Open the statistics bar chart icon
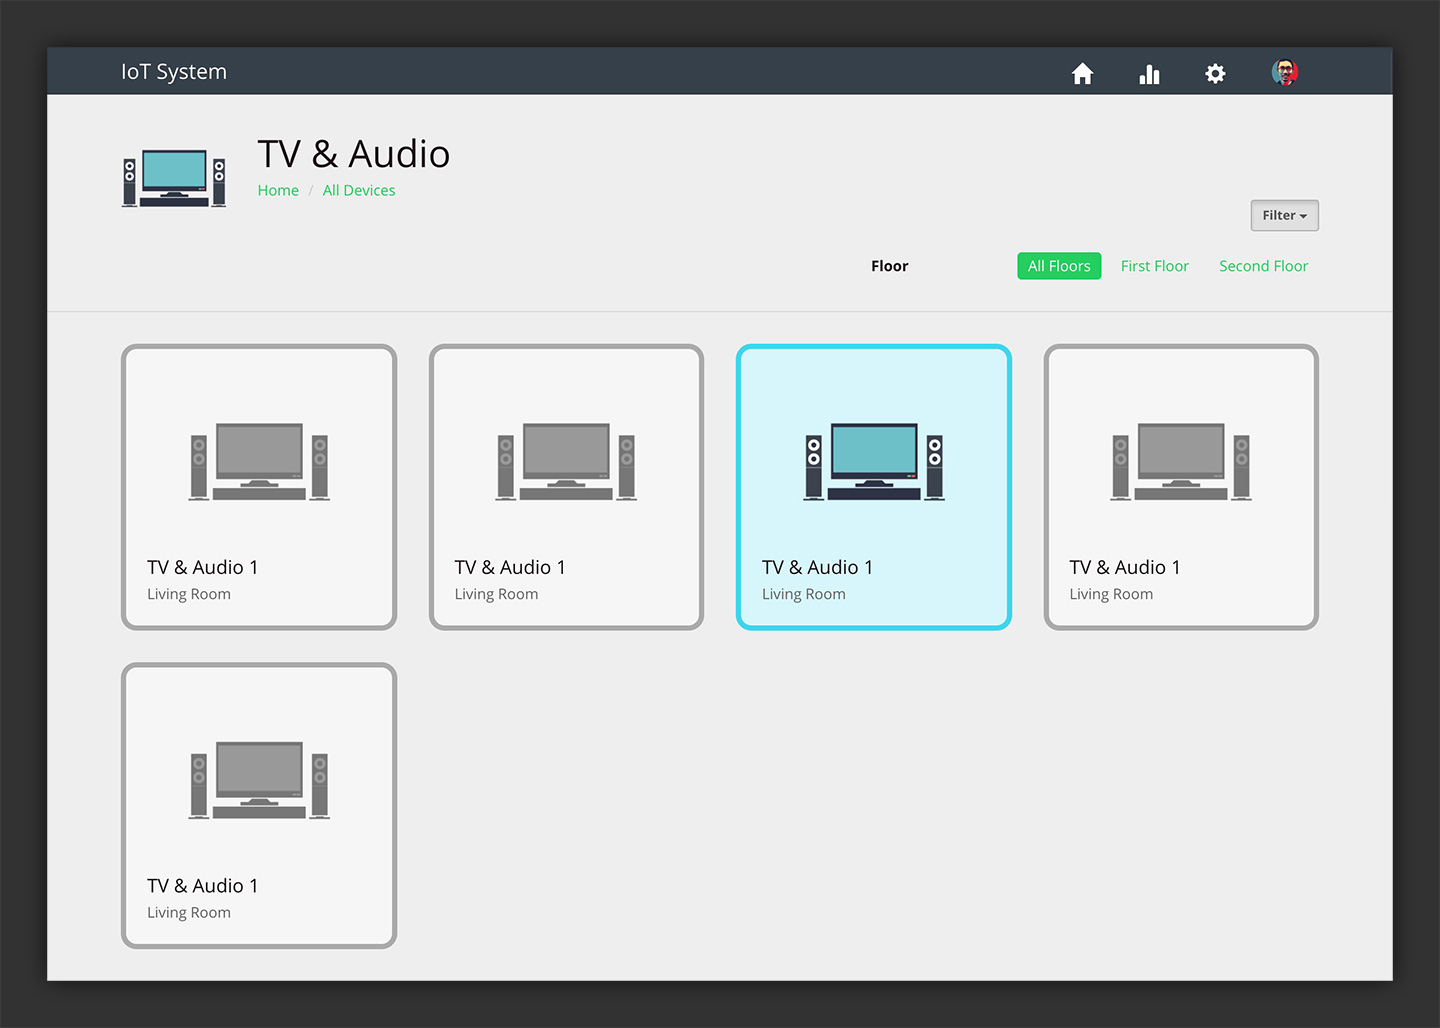Screen dimensions: 1440x1028 click(x=1149, y=74)
